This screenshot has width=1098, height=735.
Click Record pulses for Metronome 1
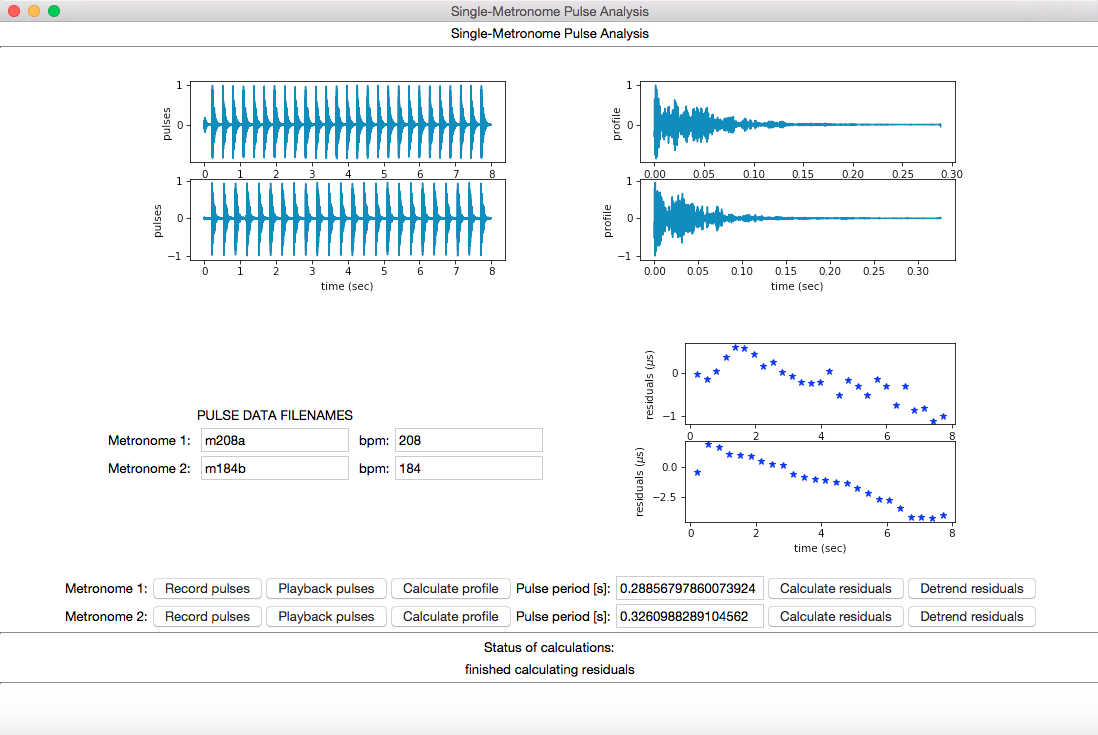[208, 588]
